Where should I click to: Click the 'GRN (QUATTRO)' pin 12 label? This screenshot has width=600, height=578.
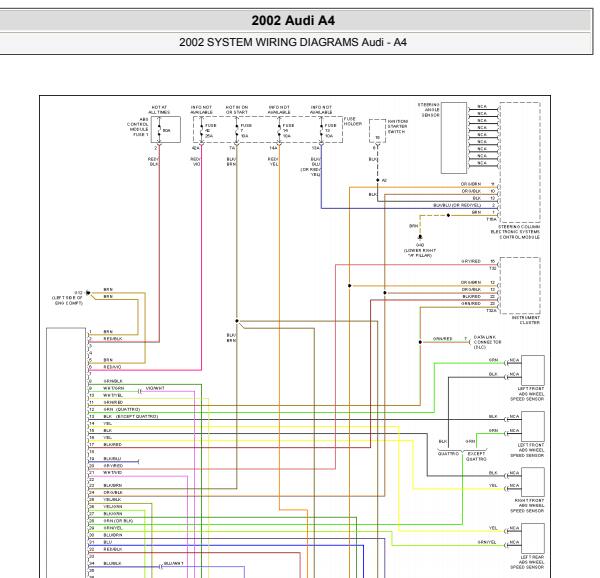click(x=122, y=409)
